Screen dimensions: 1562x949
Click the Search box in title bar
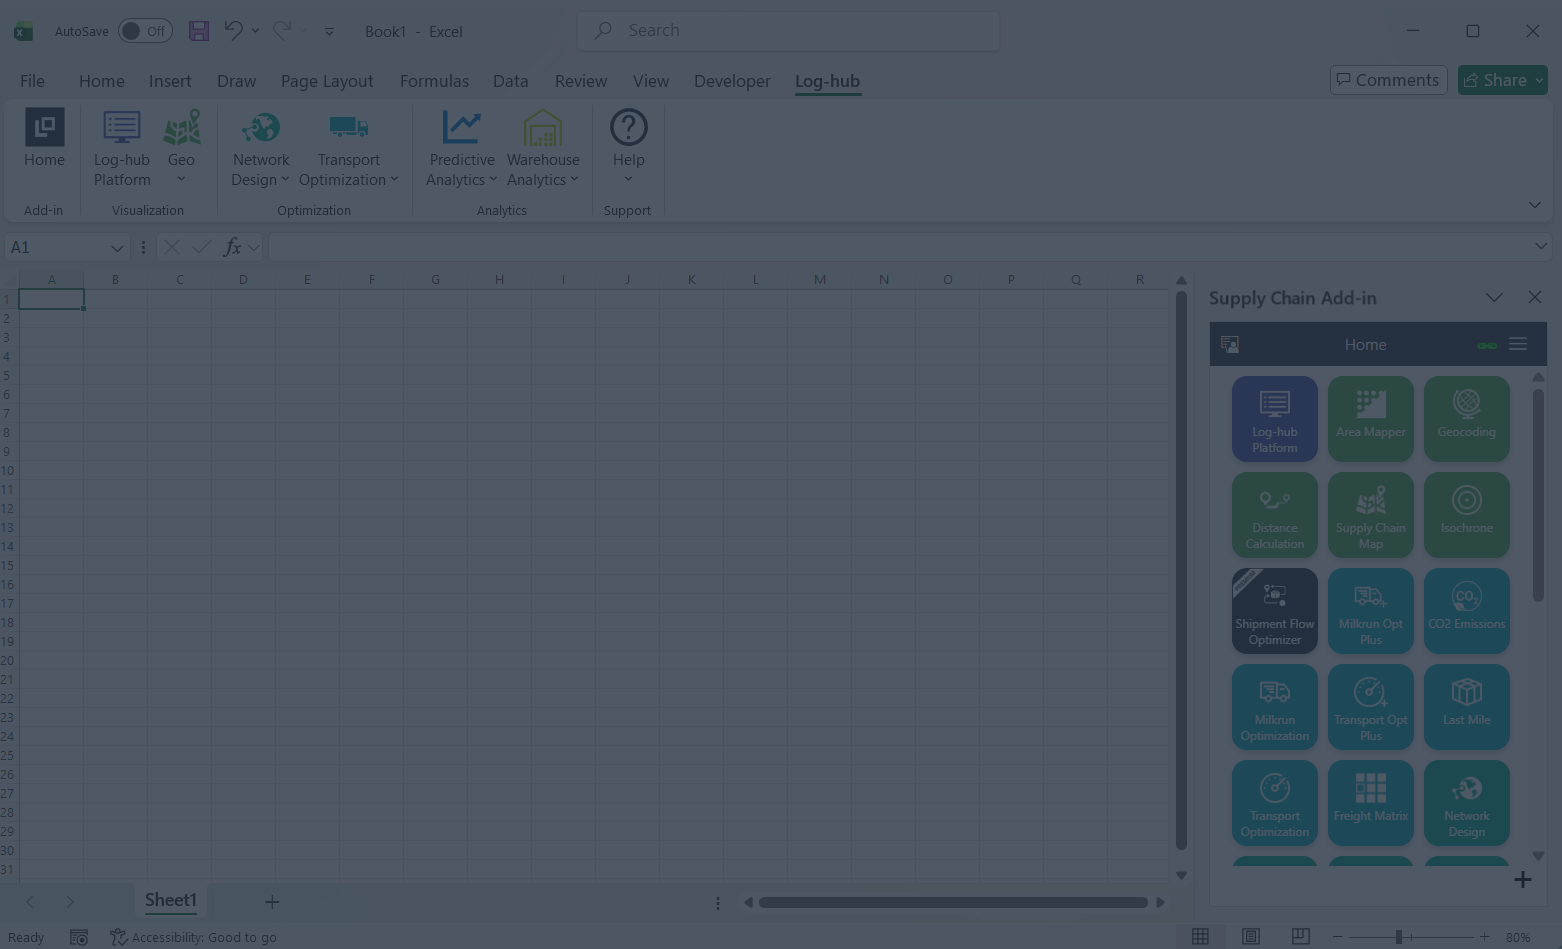pyautogui.click(x=788, y=31)
